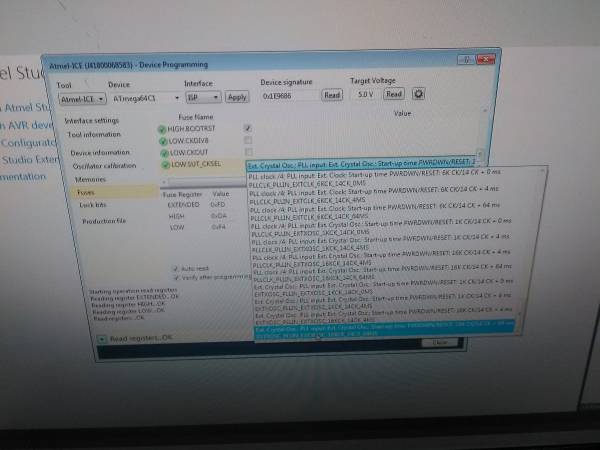
Task: Close the Device Programming dialog
Action: pos(485,59)
